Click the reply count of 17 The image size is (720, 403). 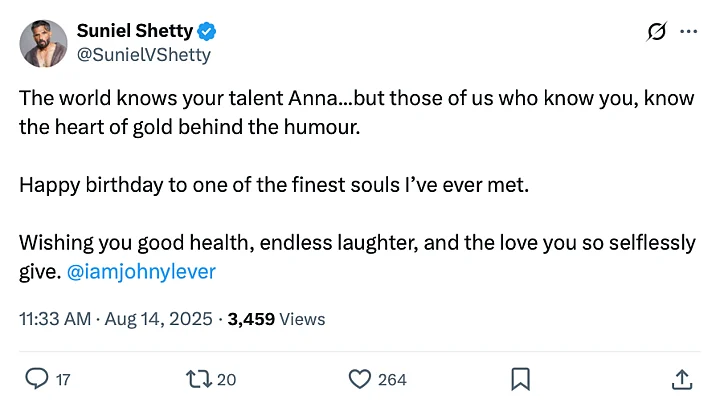click(63, 380)
